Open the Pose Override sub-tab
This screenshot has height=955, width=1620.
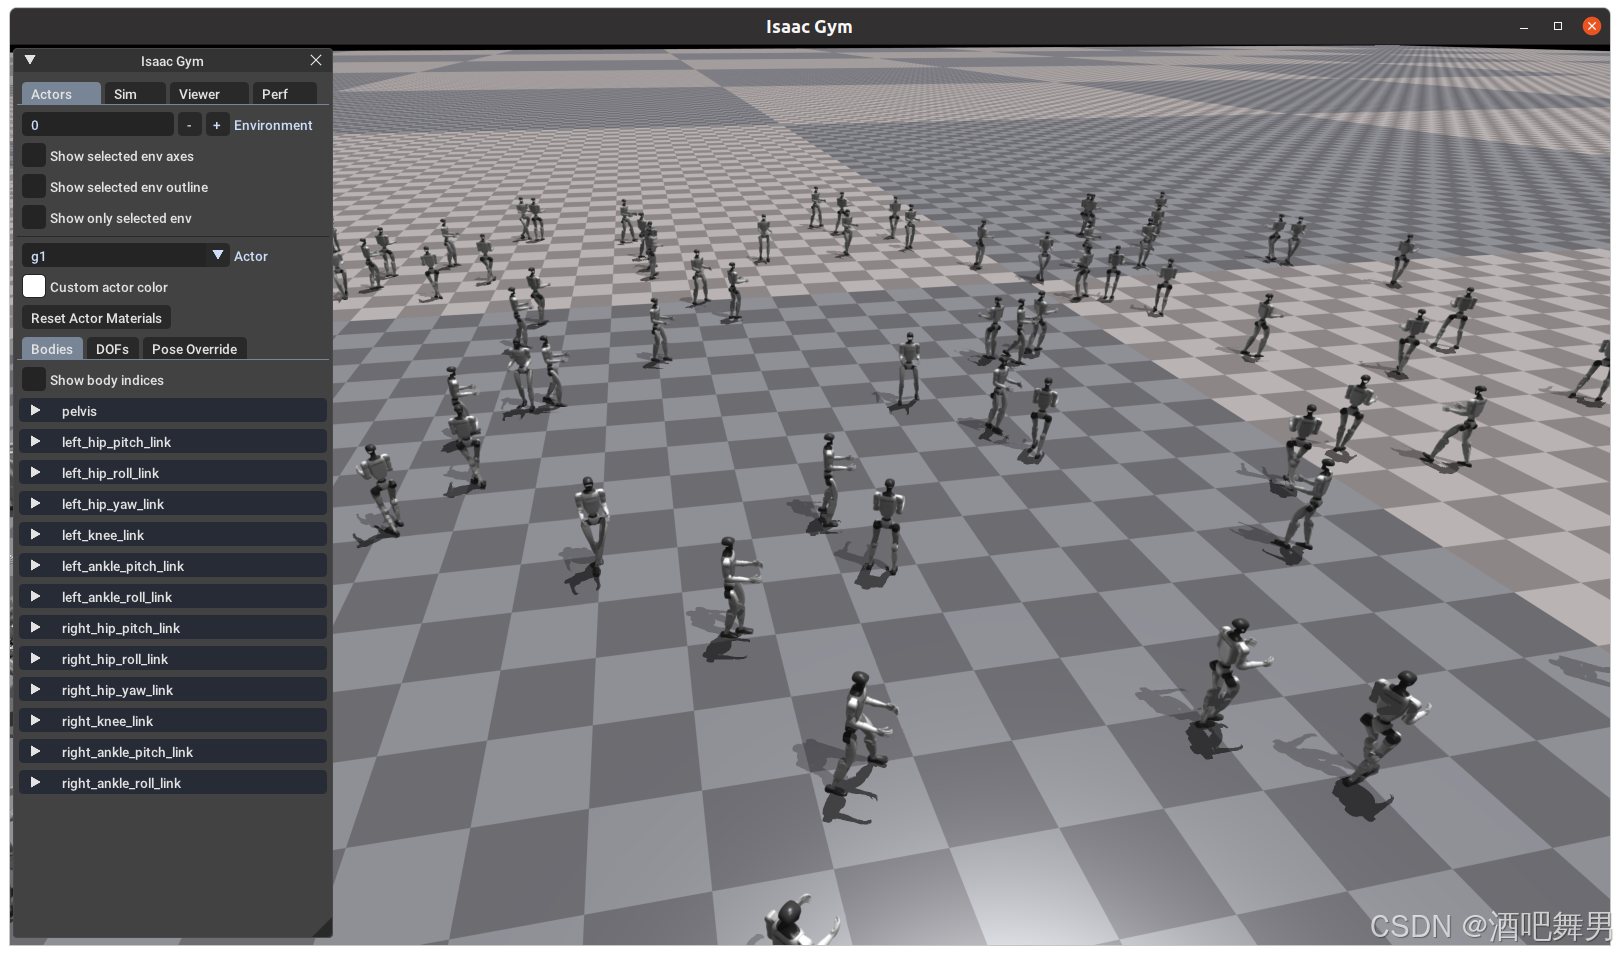tap(194, 349)
